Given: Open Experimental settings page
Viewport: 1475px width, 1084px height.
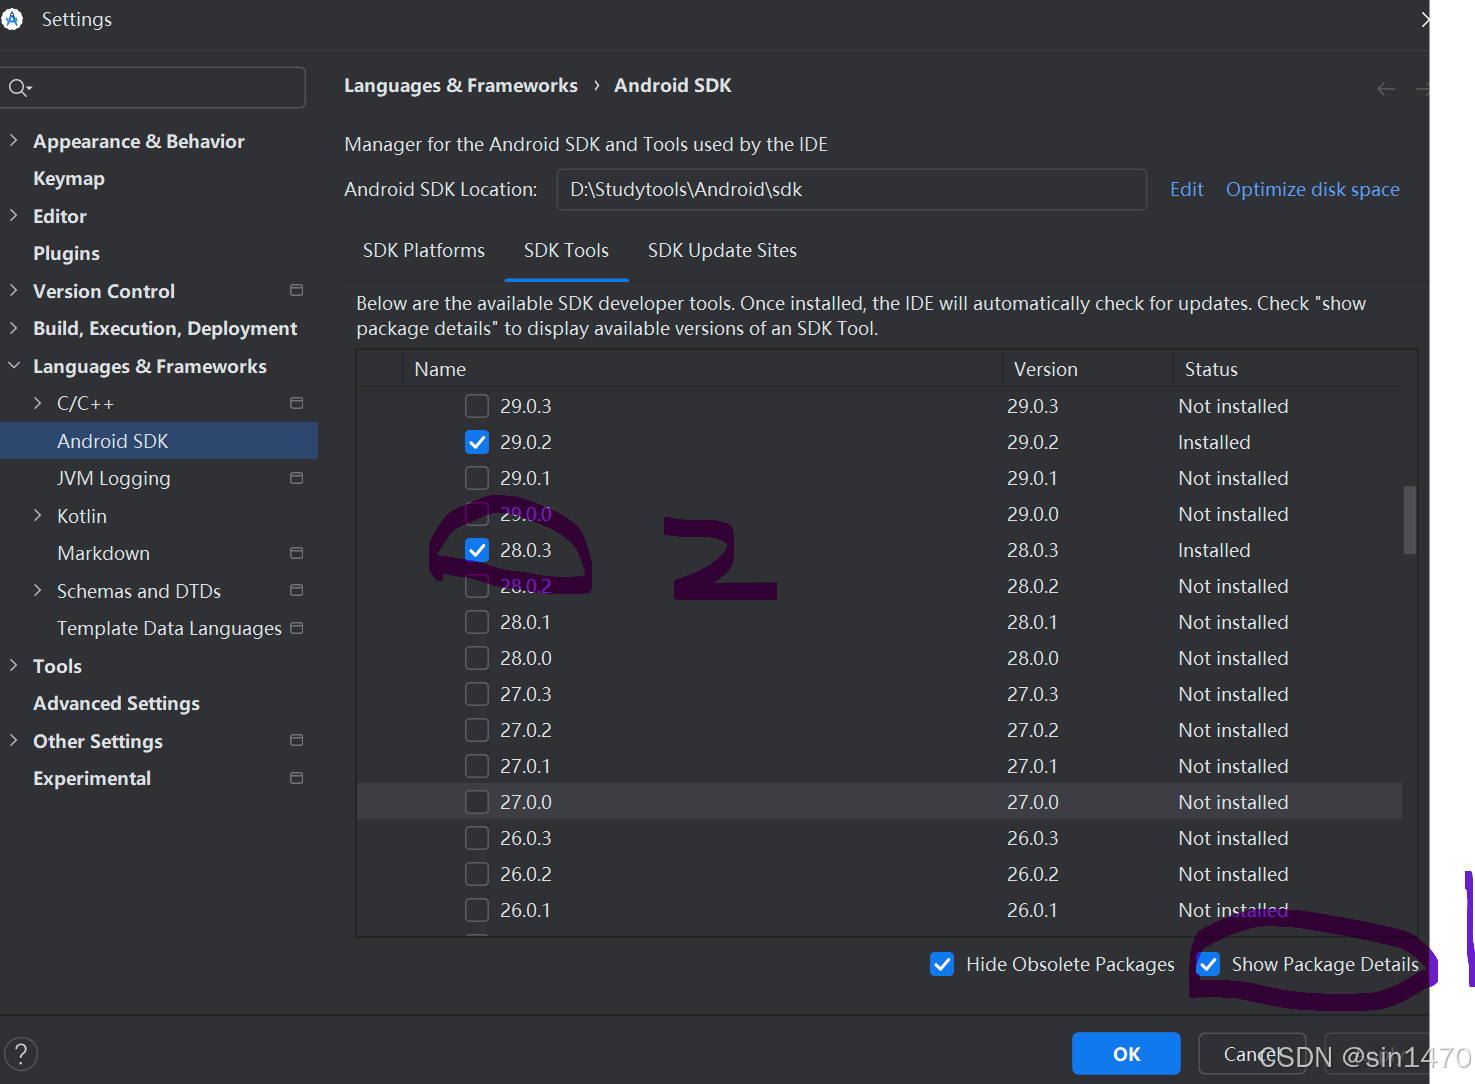Looking at the screenshot, I should (92, 778).
